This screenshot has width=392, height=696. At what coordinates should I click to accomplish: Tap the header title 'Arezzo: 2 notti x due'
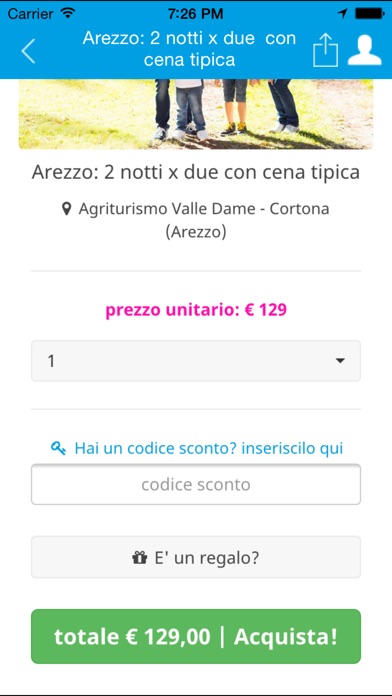(x=189, y=49)
